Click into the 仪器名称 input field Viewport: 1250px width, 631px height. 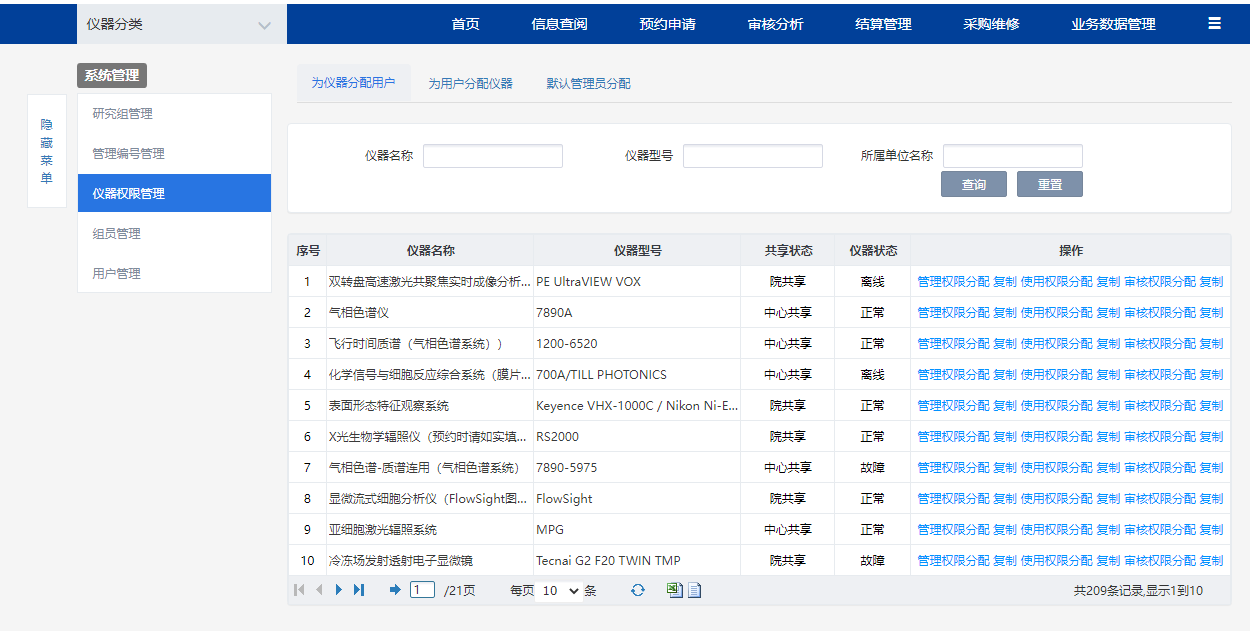[x=493, y=156]
